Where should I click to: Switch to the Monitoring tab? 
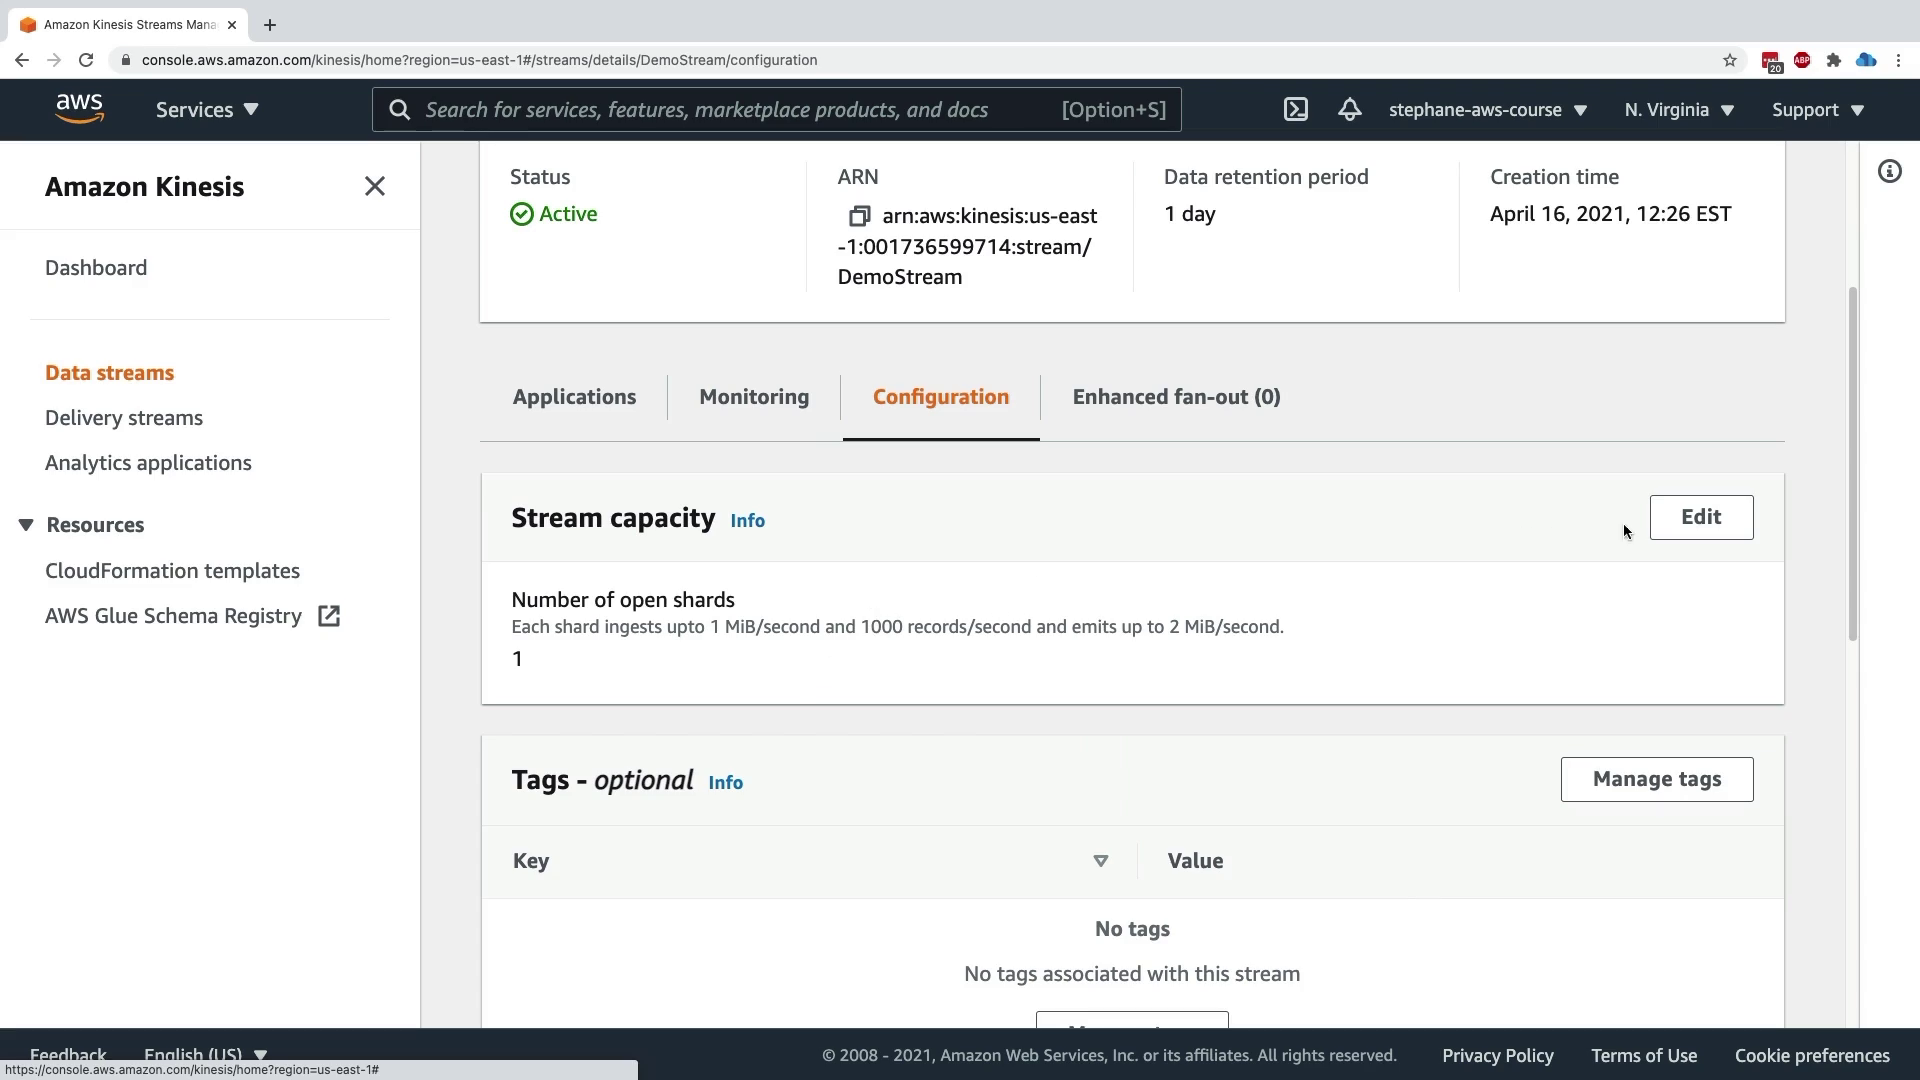[x=754, y=397]
